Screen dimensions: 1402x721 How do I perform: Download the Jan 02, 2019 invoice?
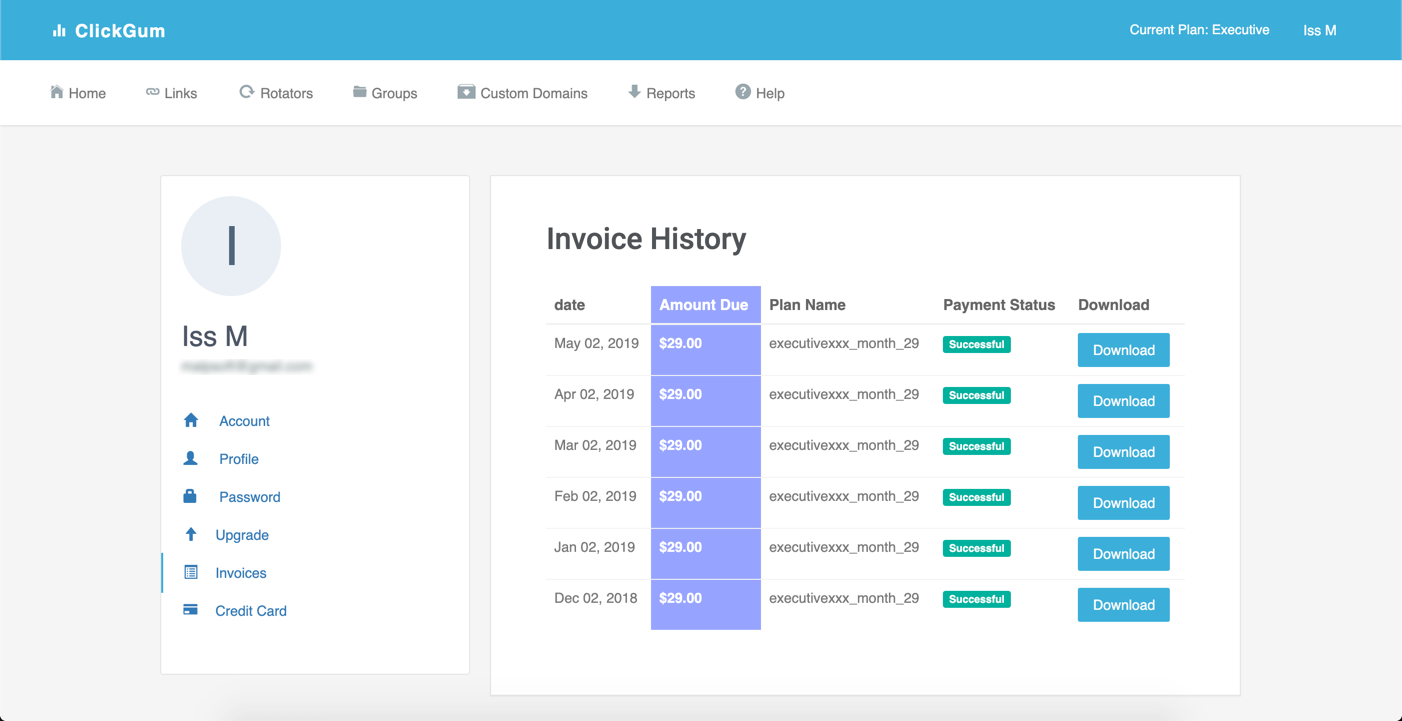[1123, 554]
